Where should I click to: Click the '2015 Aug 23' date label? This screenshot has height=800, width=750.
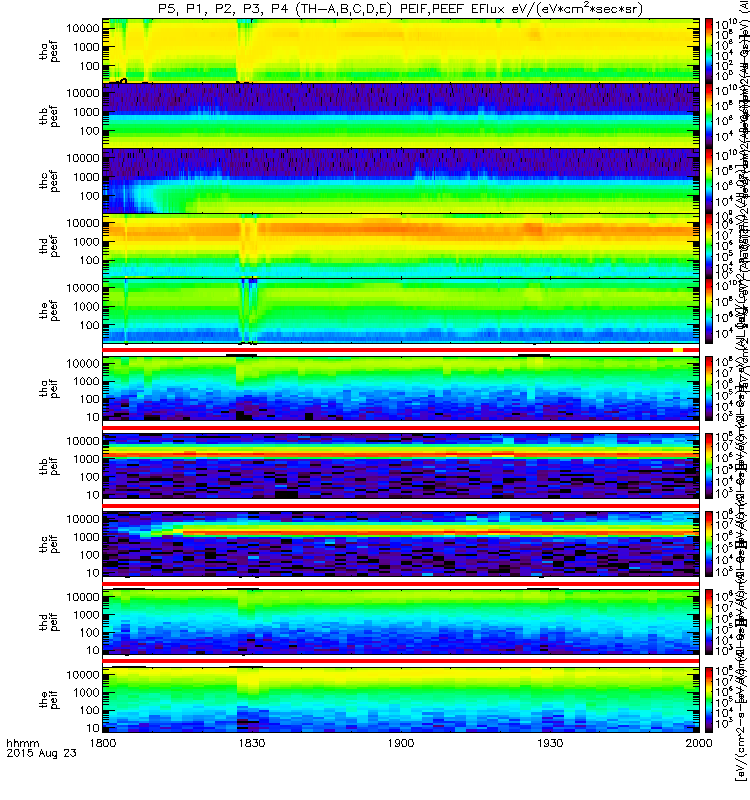[41, 753]
